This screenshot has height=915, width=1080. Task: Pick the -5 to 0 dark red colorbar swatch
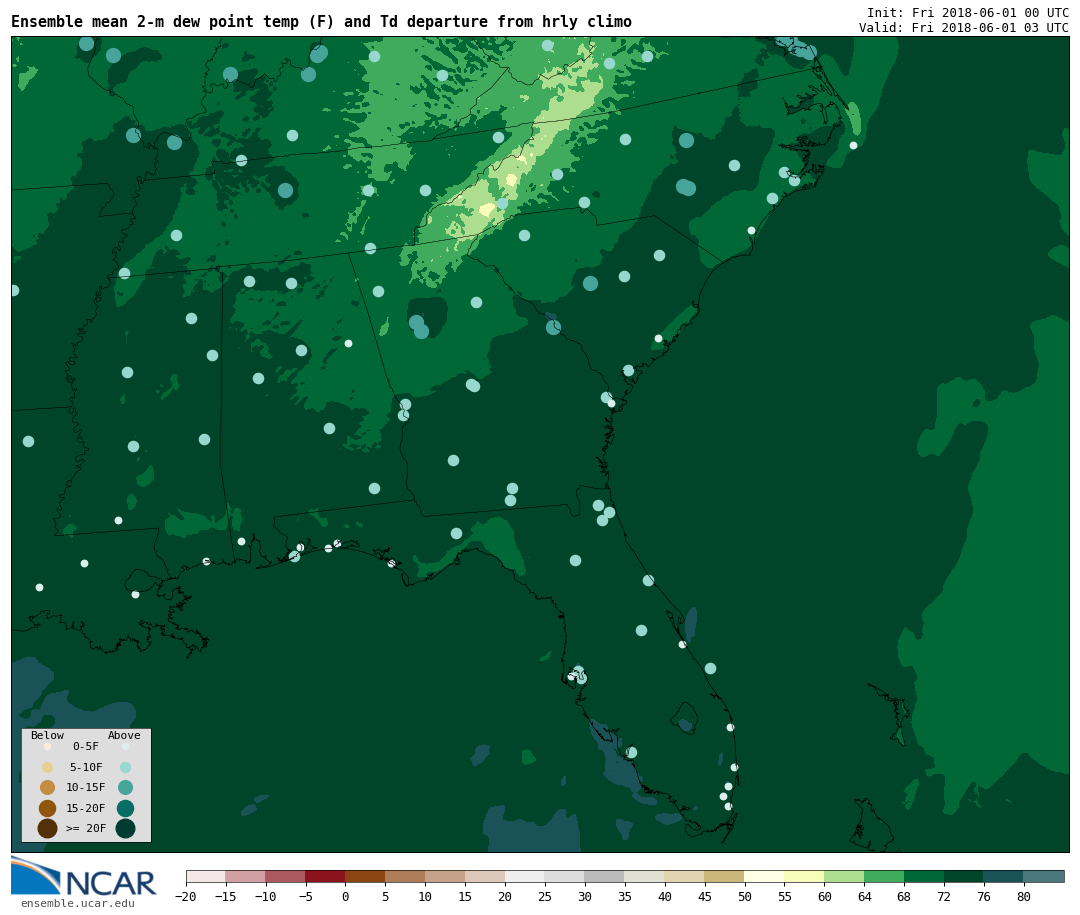point(325,876)
